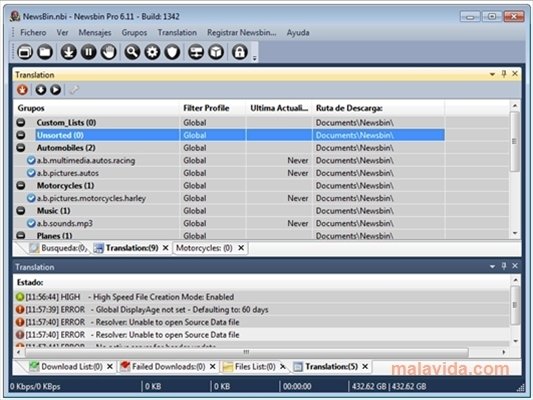This screenshot has width=533, height=400.
Task: Select the High Speed File Creation log entry
Action: point(261,297)
